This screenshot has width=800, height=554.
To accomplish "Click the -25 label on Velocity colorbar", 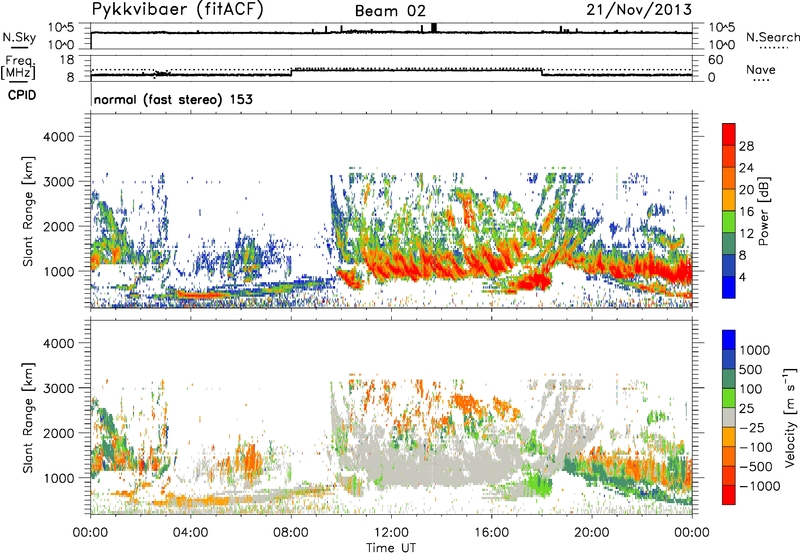I will coord(752,427).
